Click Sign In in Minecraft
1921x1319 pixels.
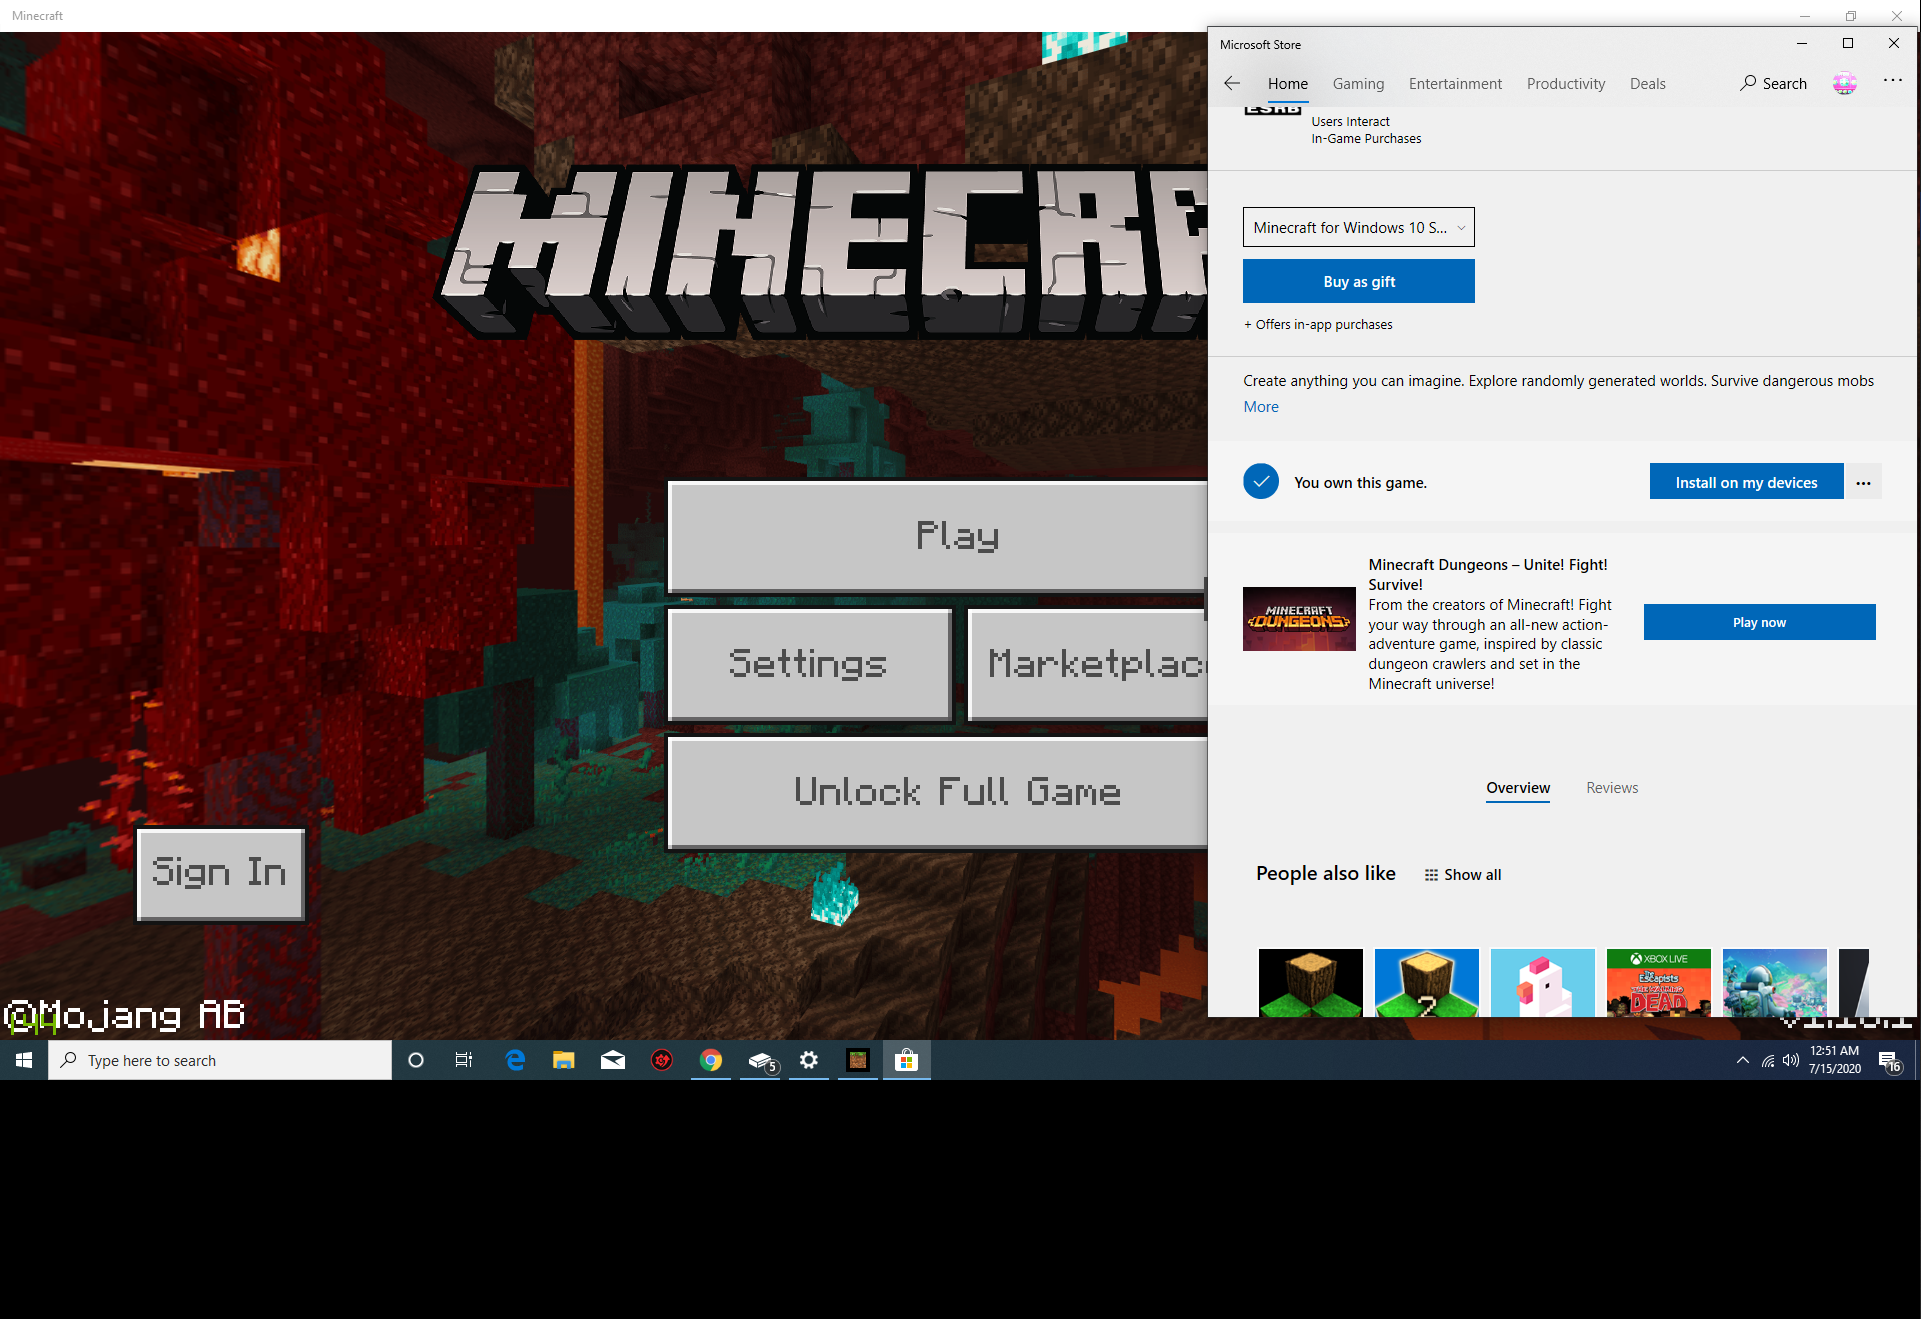click(220, 873)
